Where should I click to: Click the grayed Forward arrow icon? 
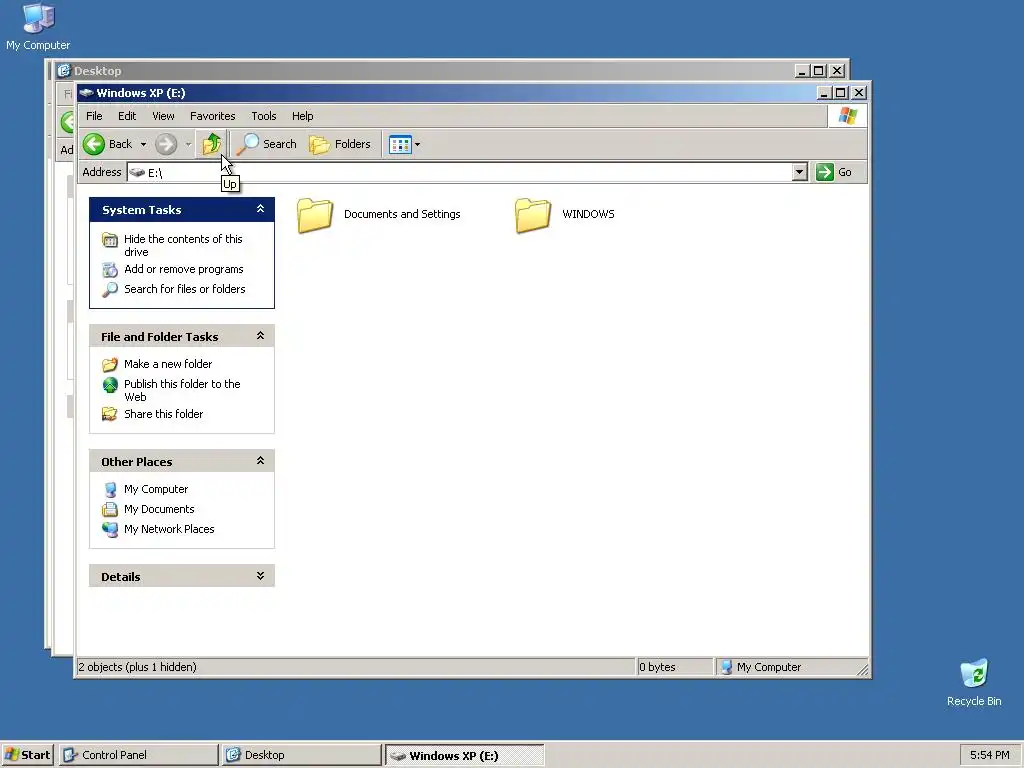coord(166,144)
